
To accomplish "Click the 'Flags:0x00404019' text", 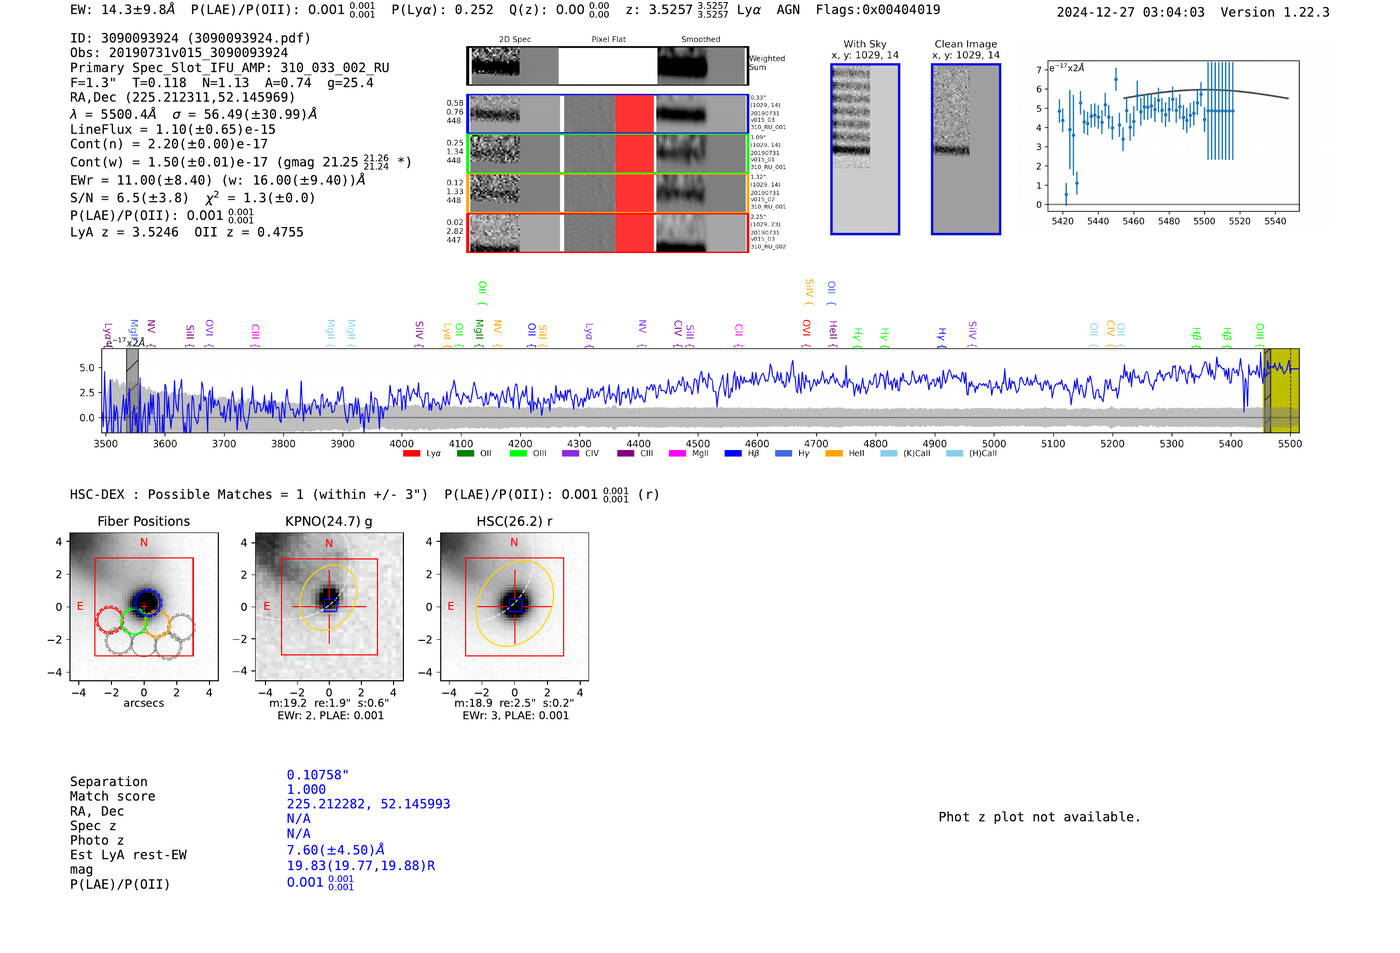I will (x=878, y=10).
